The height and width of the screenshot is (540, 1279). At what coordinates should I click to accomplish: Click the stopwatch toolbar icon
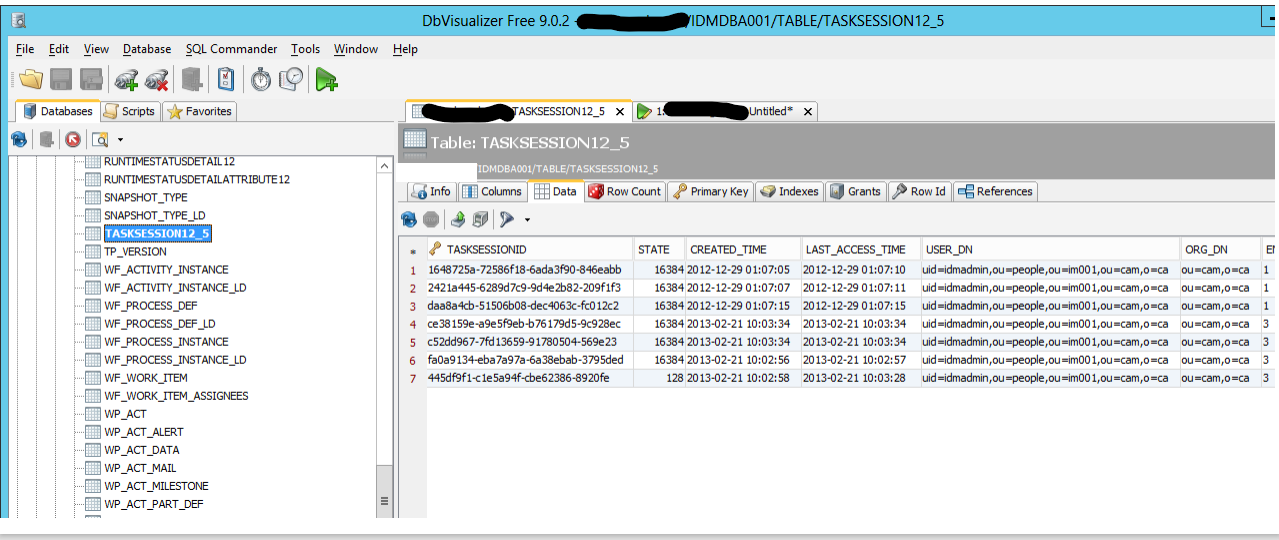261,79
